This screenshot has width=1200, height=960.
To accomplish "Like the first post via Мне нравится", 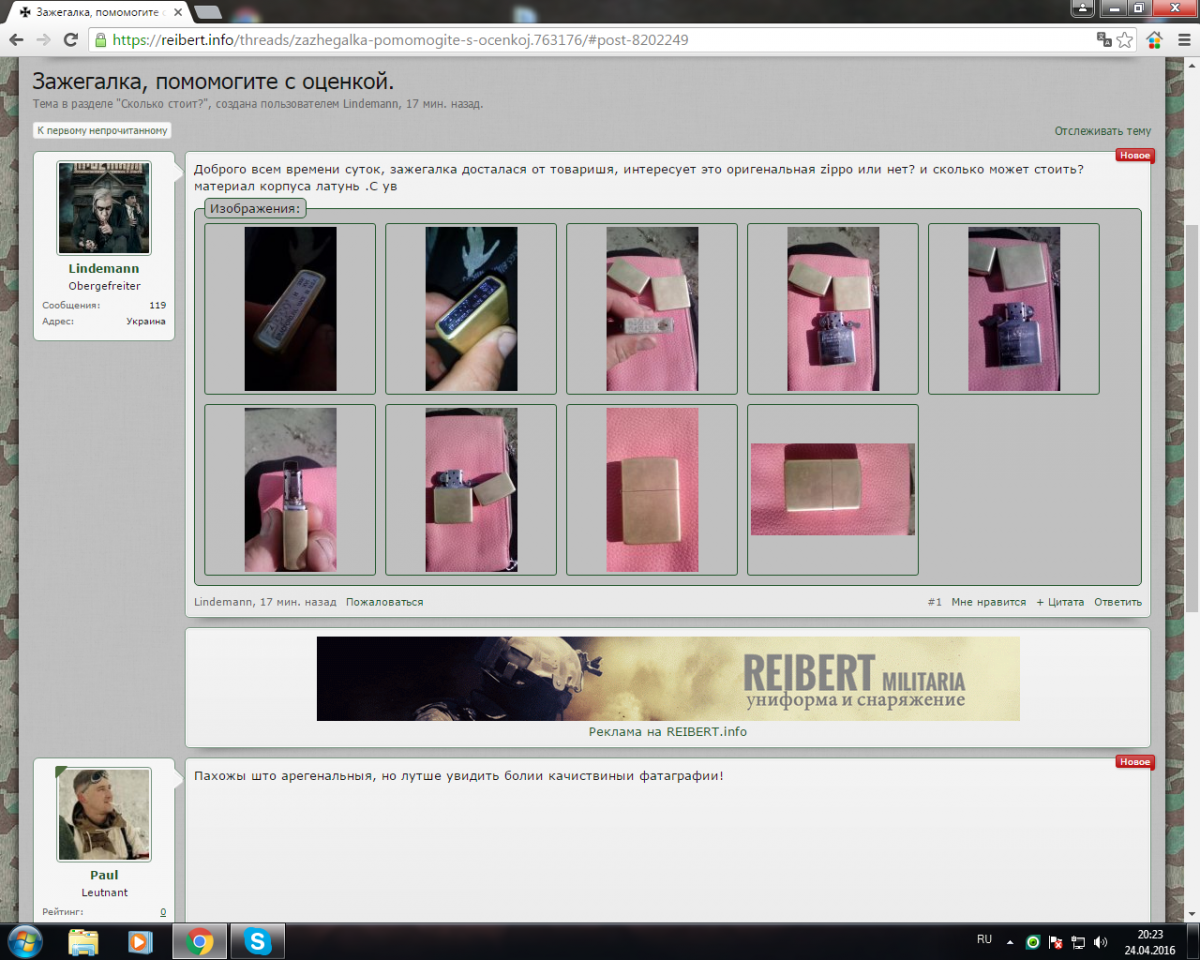I will click(x=988, y=602).
